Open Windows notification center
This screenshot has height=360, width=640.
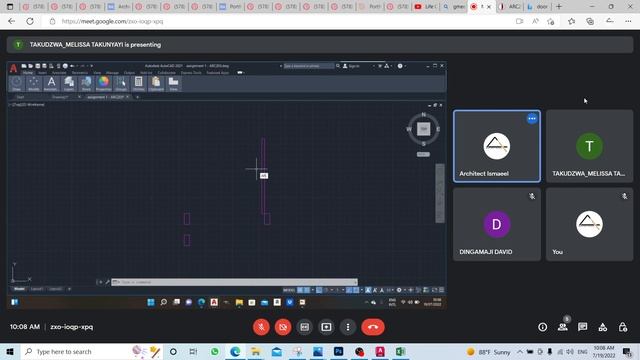click(x=627, y=351)
